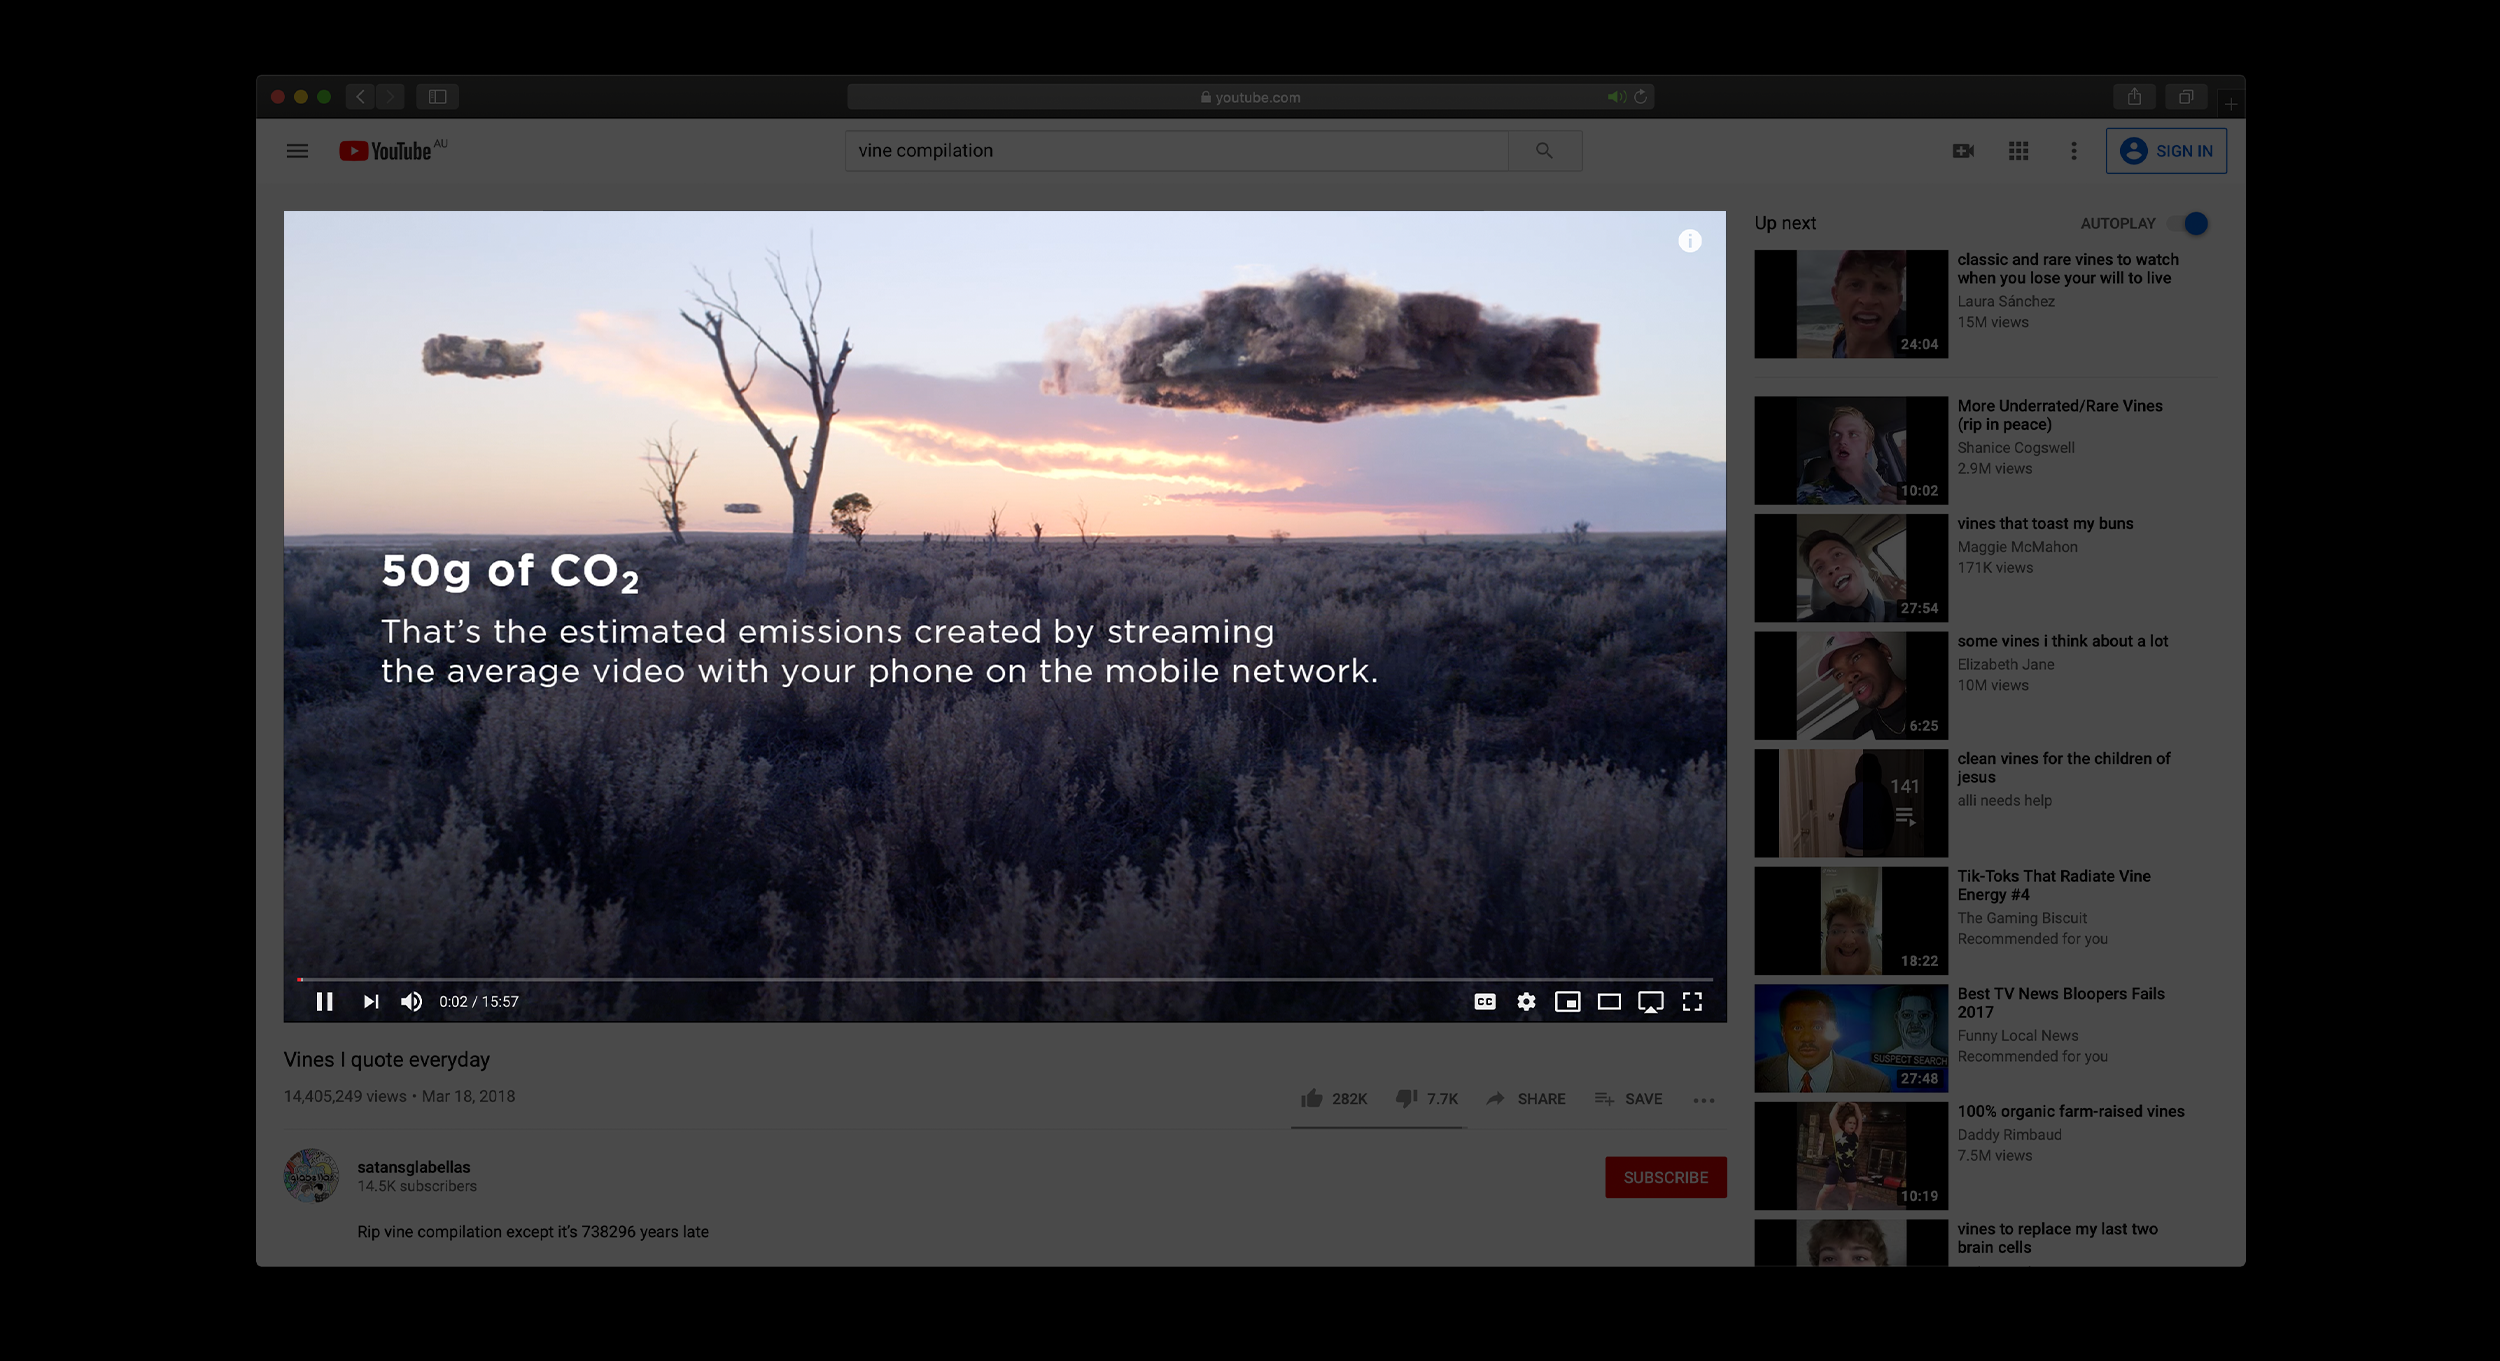Enable theater mode view
Screen dimensions: 2500x1361
1609,1001
